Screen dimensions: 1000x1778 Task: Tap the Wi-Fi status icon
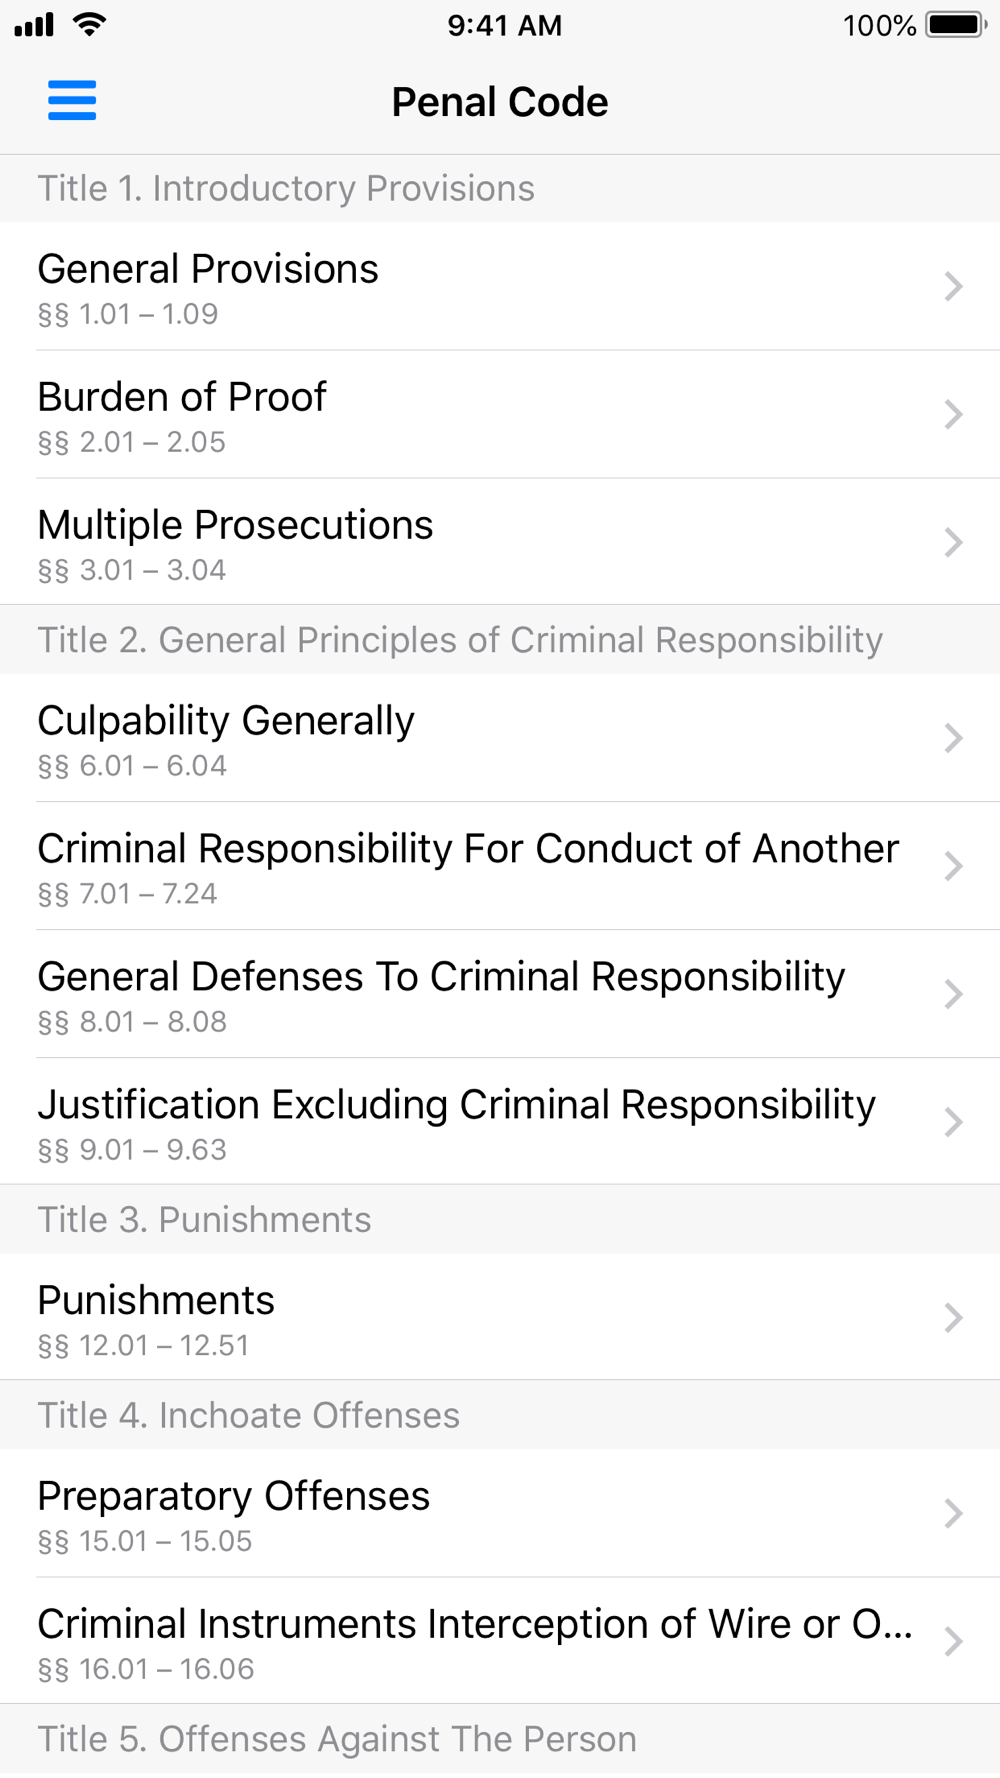(90, 25)
